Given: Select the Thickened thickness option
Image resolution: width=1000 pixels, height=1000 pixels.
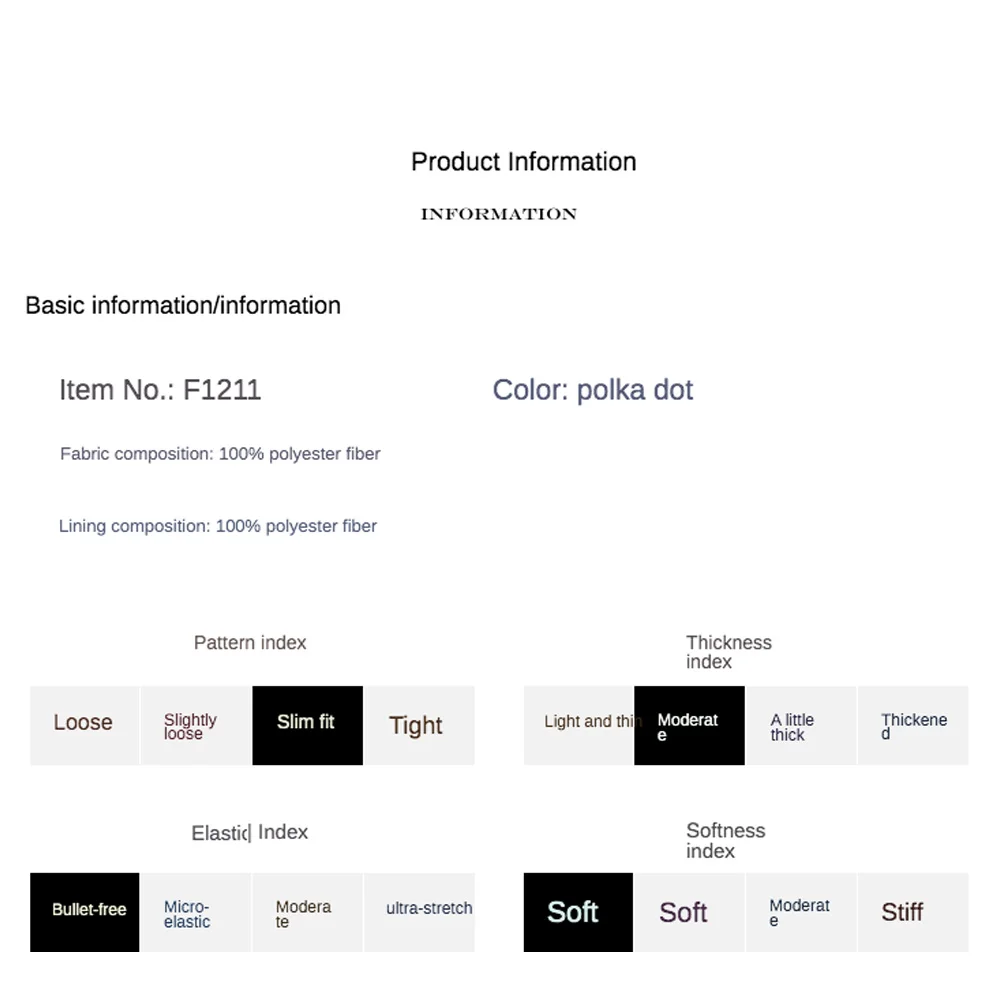Looking at the screenshot, I should coord(913,725).
